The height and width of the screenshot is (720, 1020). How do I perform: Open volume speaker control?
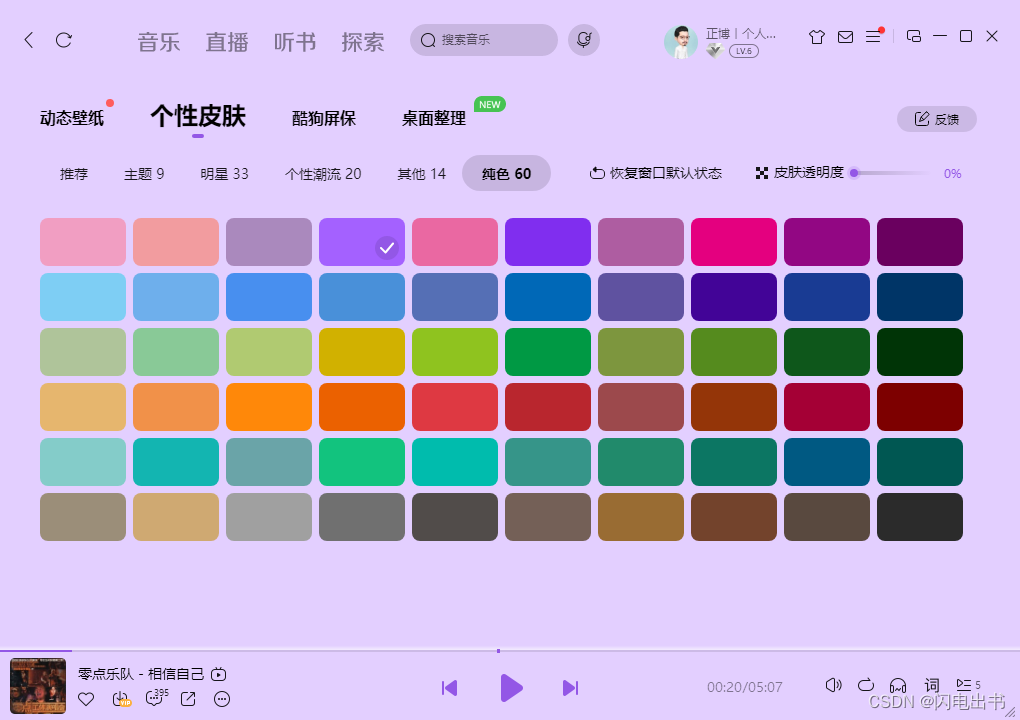[x=833, y=685]
